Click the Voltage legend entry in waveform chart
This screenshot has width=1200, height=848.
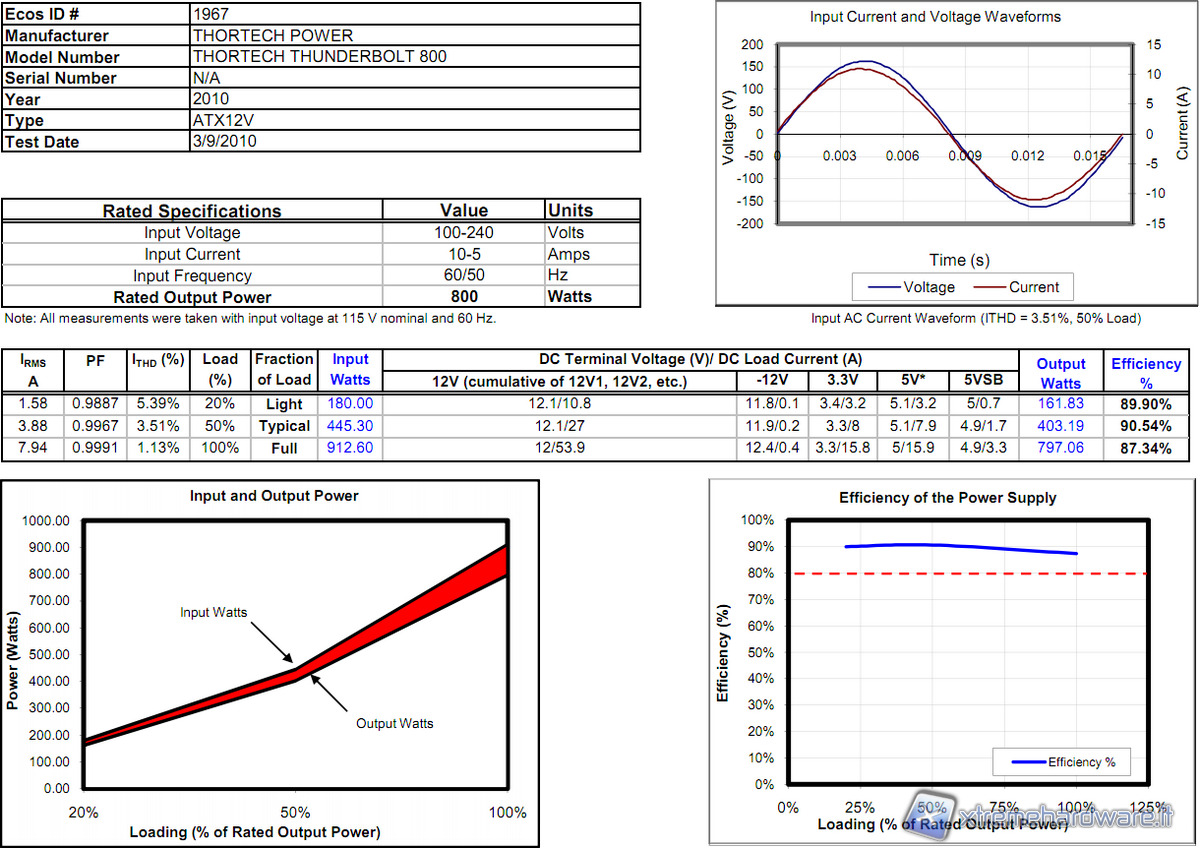coord(913,287)
